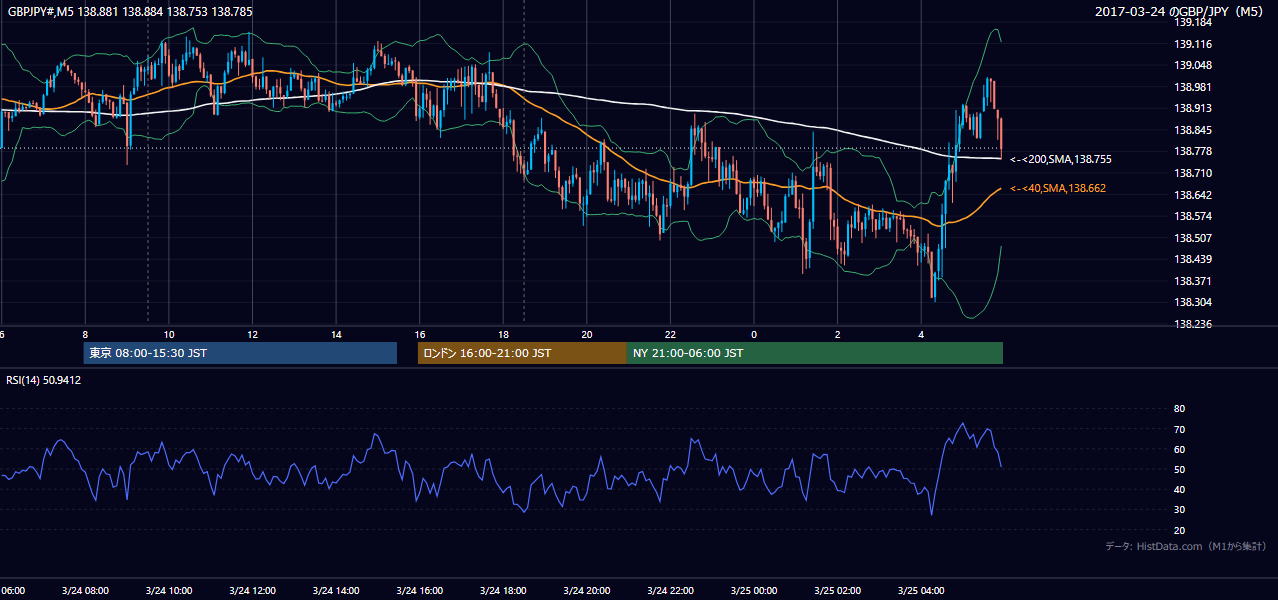Click the RSI(14) 50.9412 indicator label

click(44, 380)
